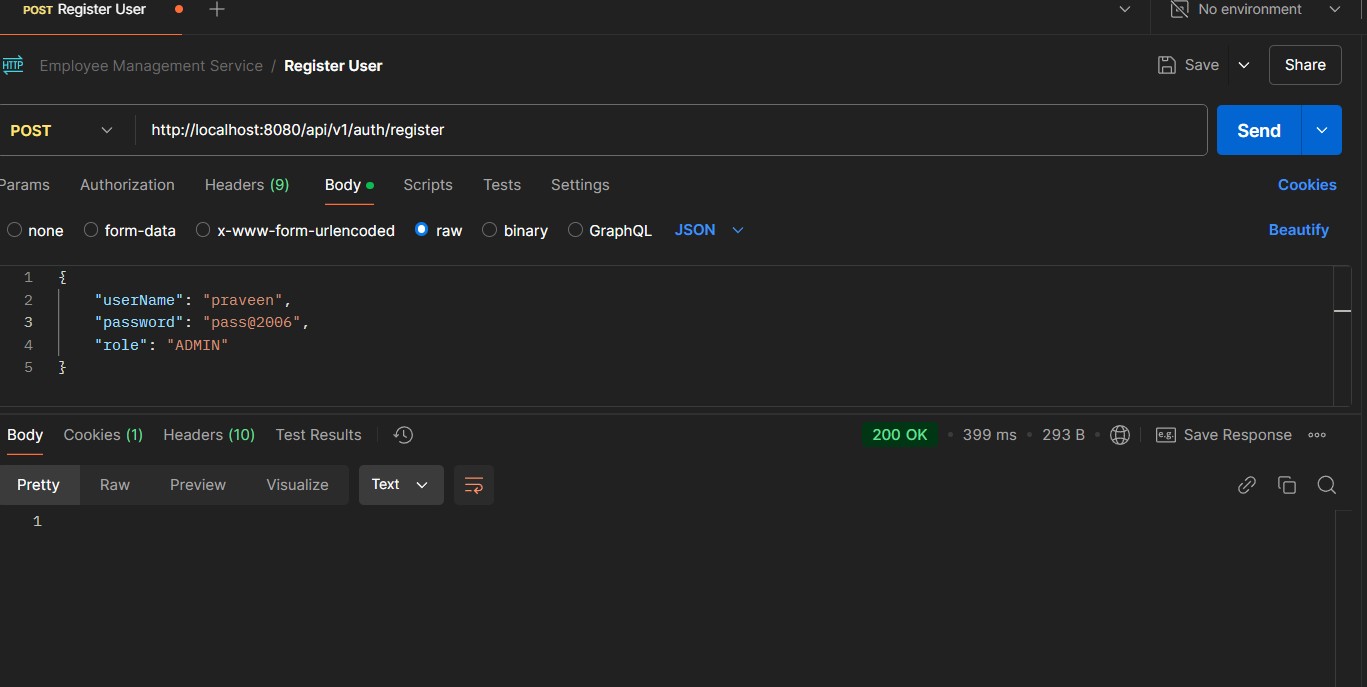Image resolution: width=1367 pixels, height=687 pixels.
Task: Select the none body type
Action: pos(14,230)
